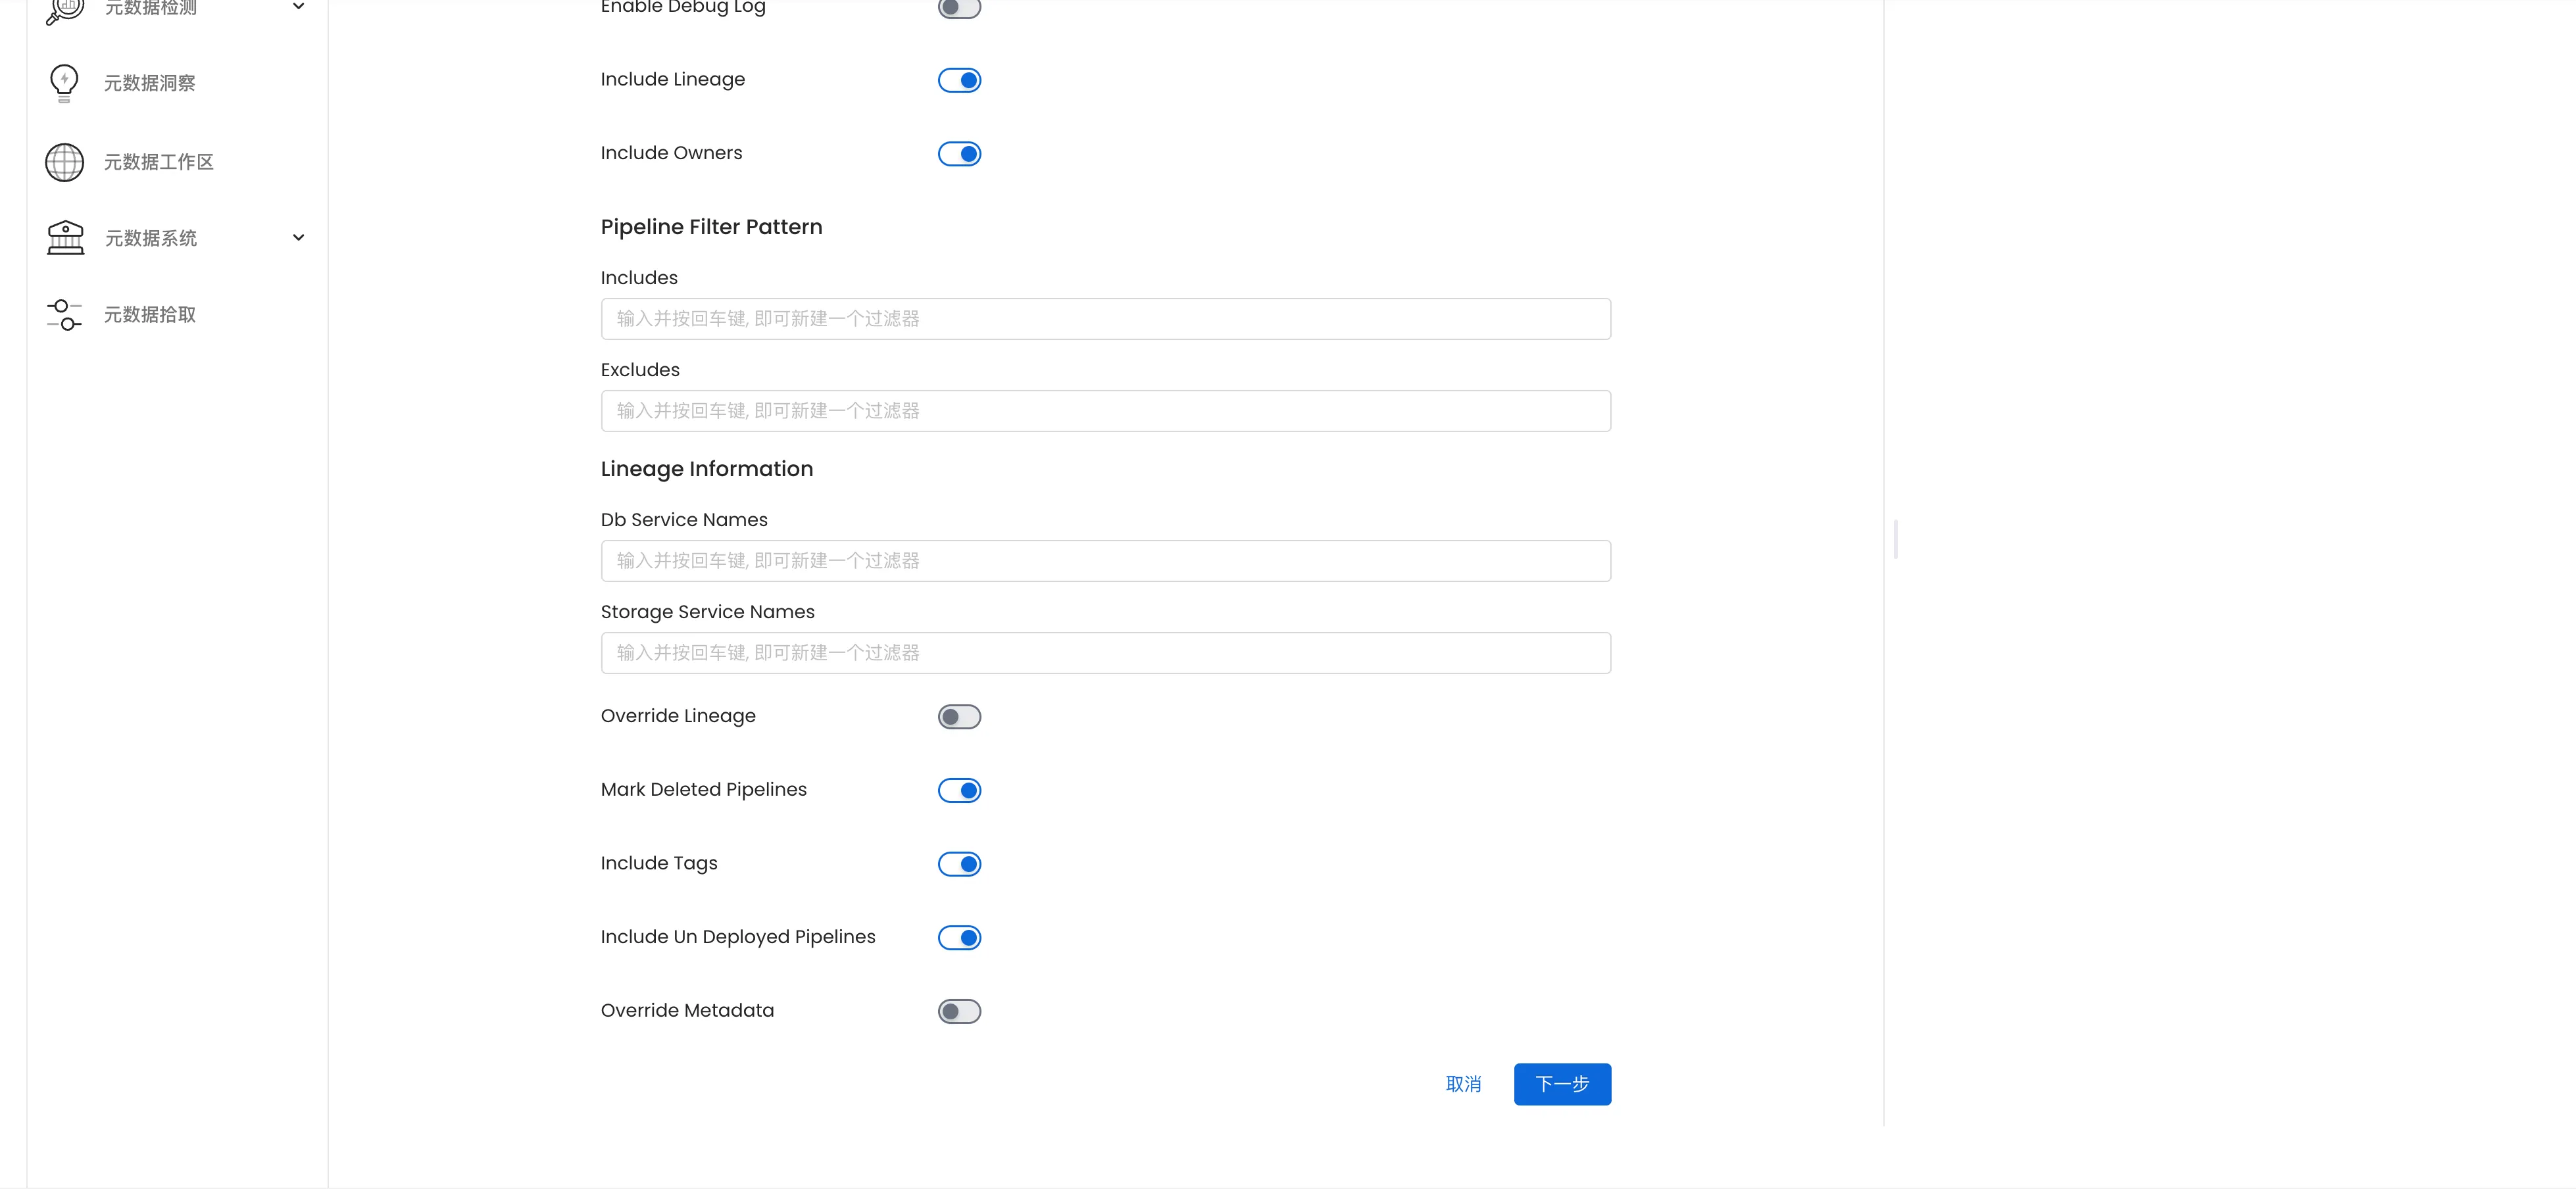Image resolution: width=2576 pixels, height=1189 pixels.
Task: Switch off Mark Deleted Pipelines
Action: coord(959,791)
